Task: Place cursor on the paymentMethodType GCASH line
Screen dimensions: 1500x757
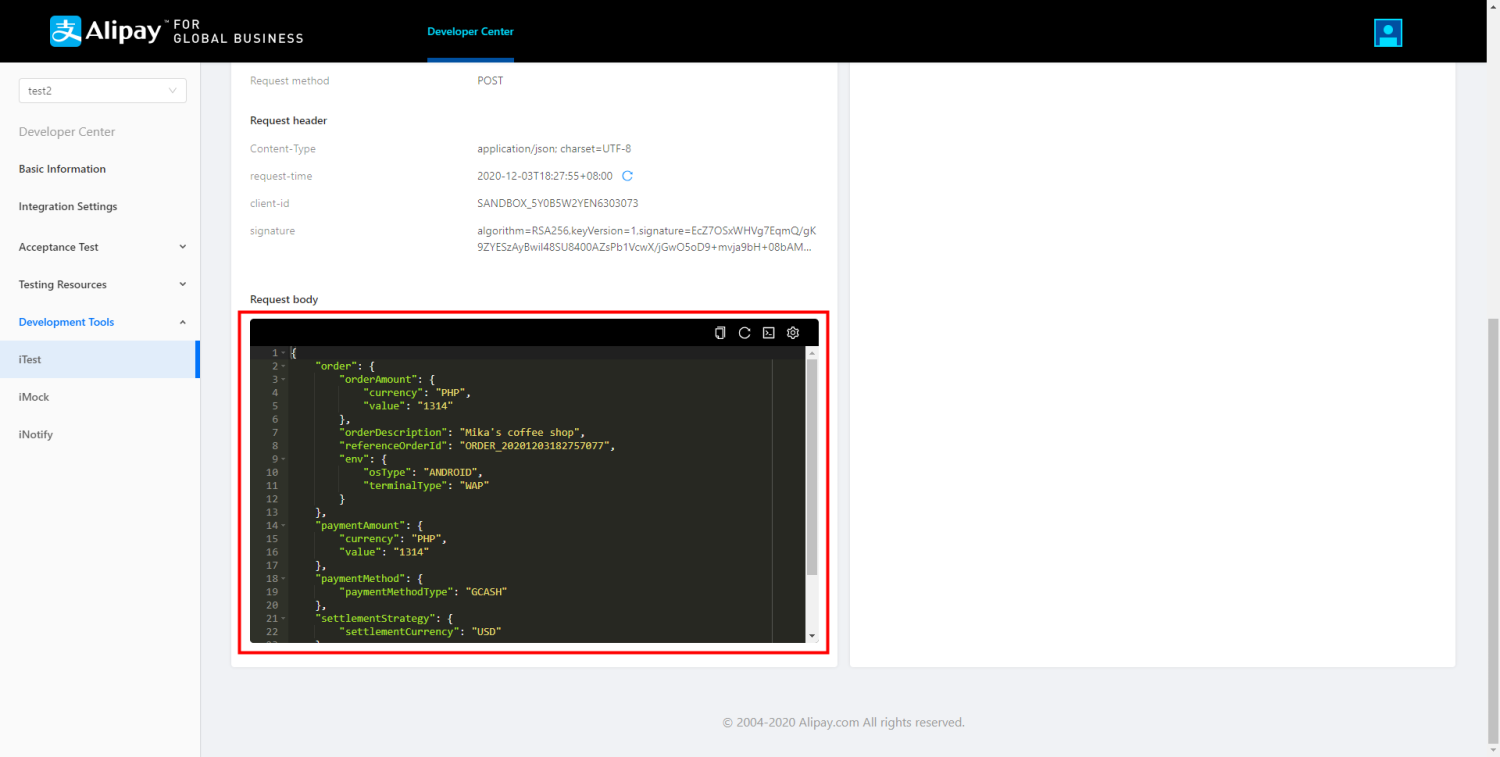Action: pos(424,591)
